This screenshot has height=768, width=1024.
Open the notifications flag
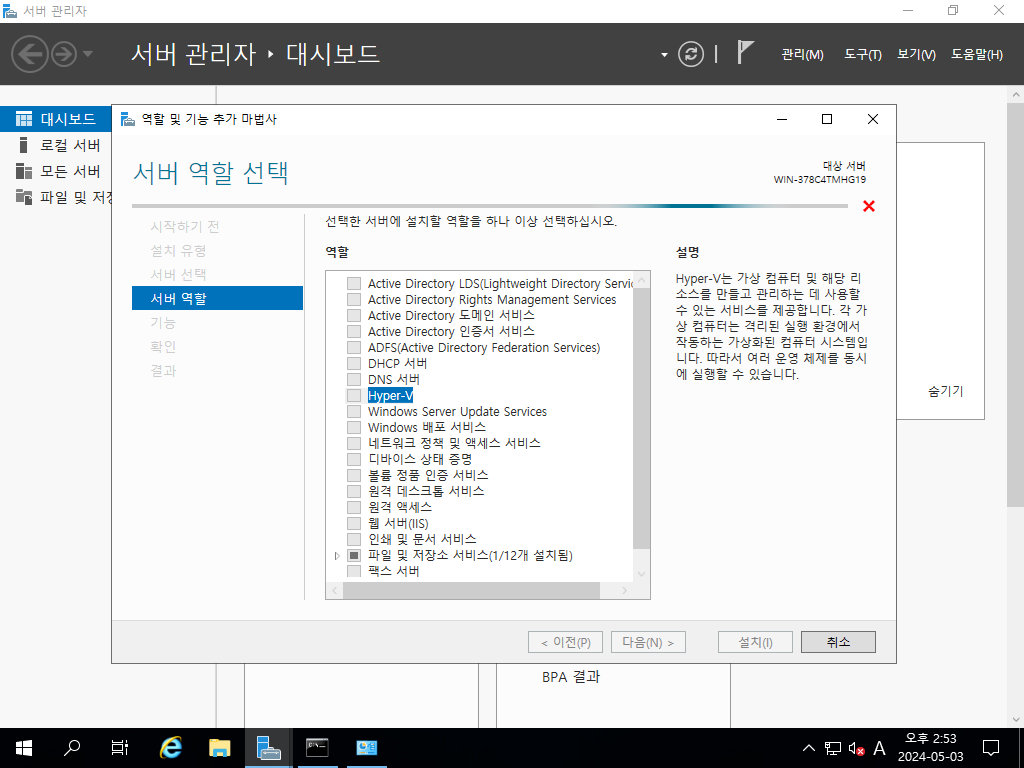tap(745, 52)
